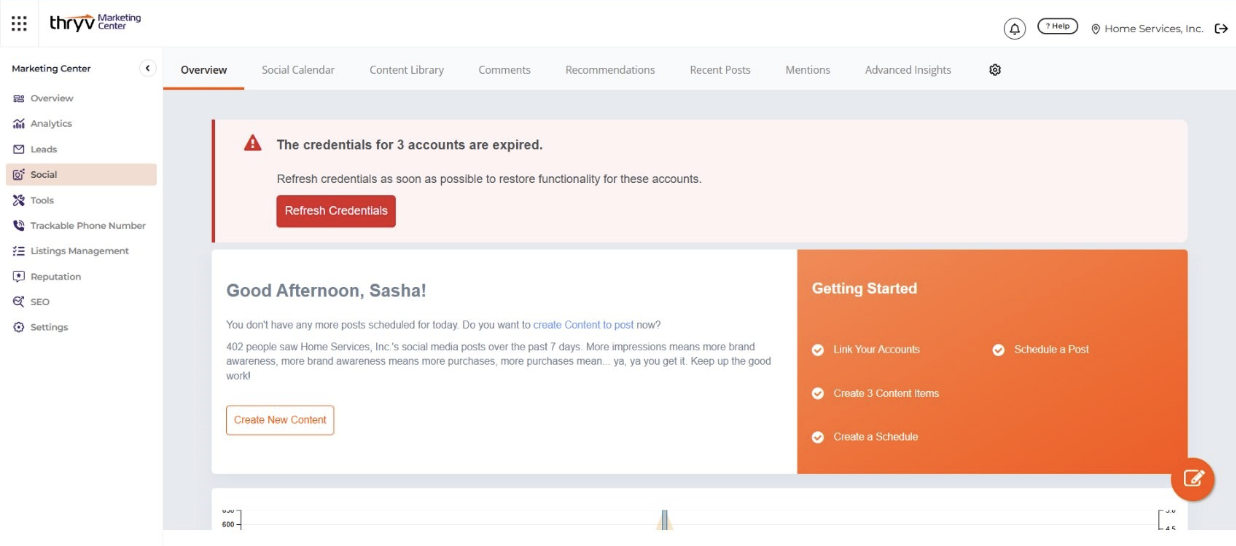The height and width of the screenshot is (546, 1236).
Task: Click the orange floating compose button
Action: pos(1193,479)
